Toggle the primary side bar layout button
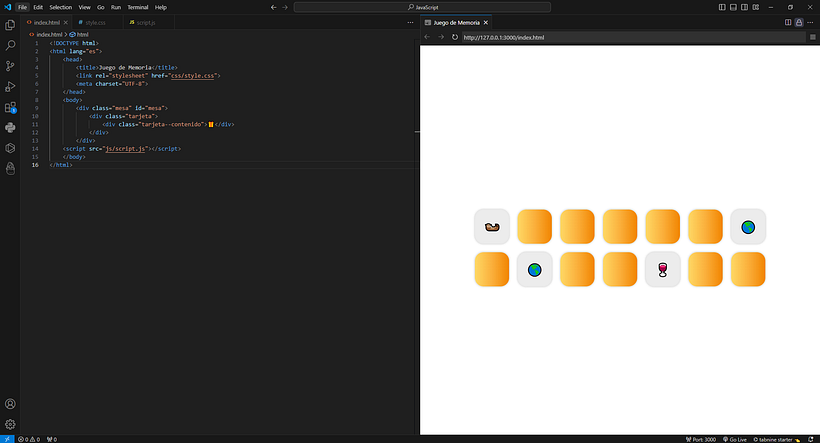 722,7
